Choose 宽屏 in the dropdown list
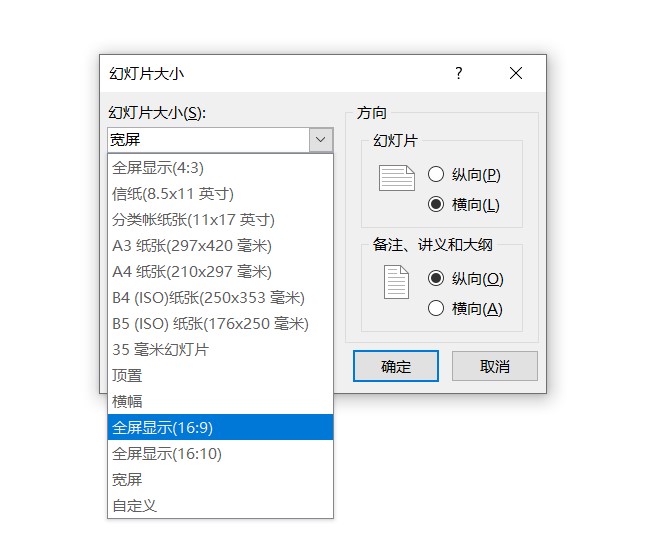Image resolution: width=672 pixels, height=552 pixels. (220, 480)
